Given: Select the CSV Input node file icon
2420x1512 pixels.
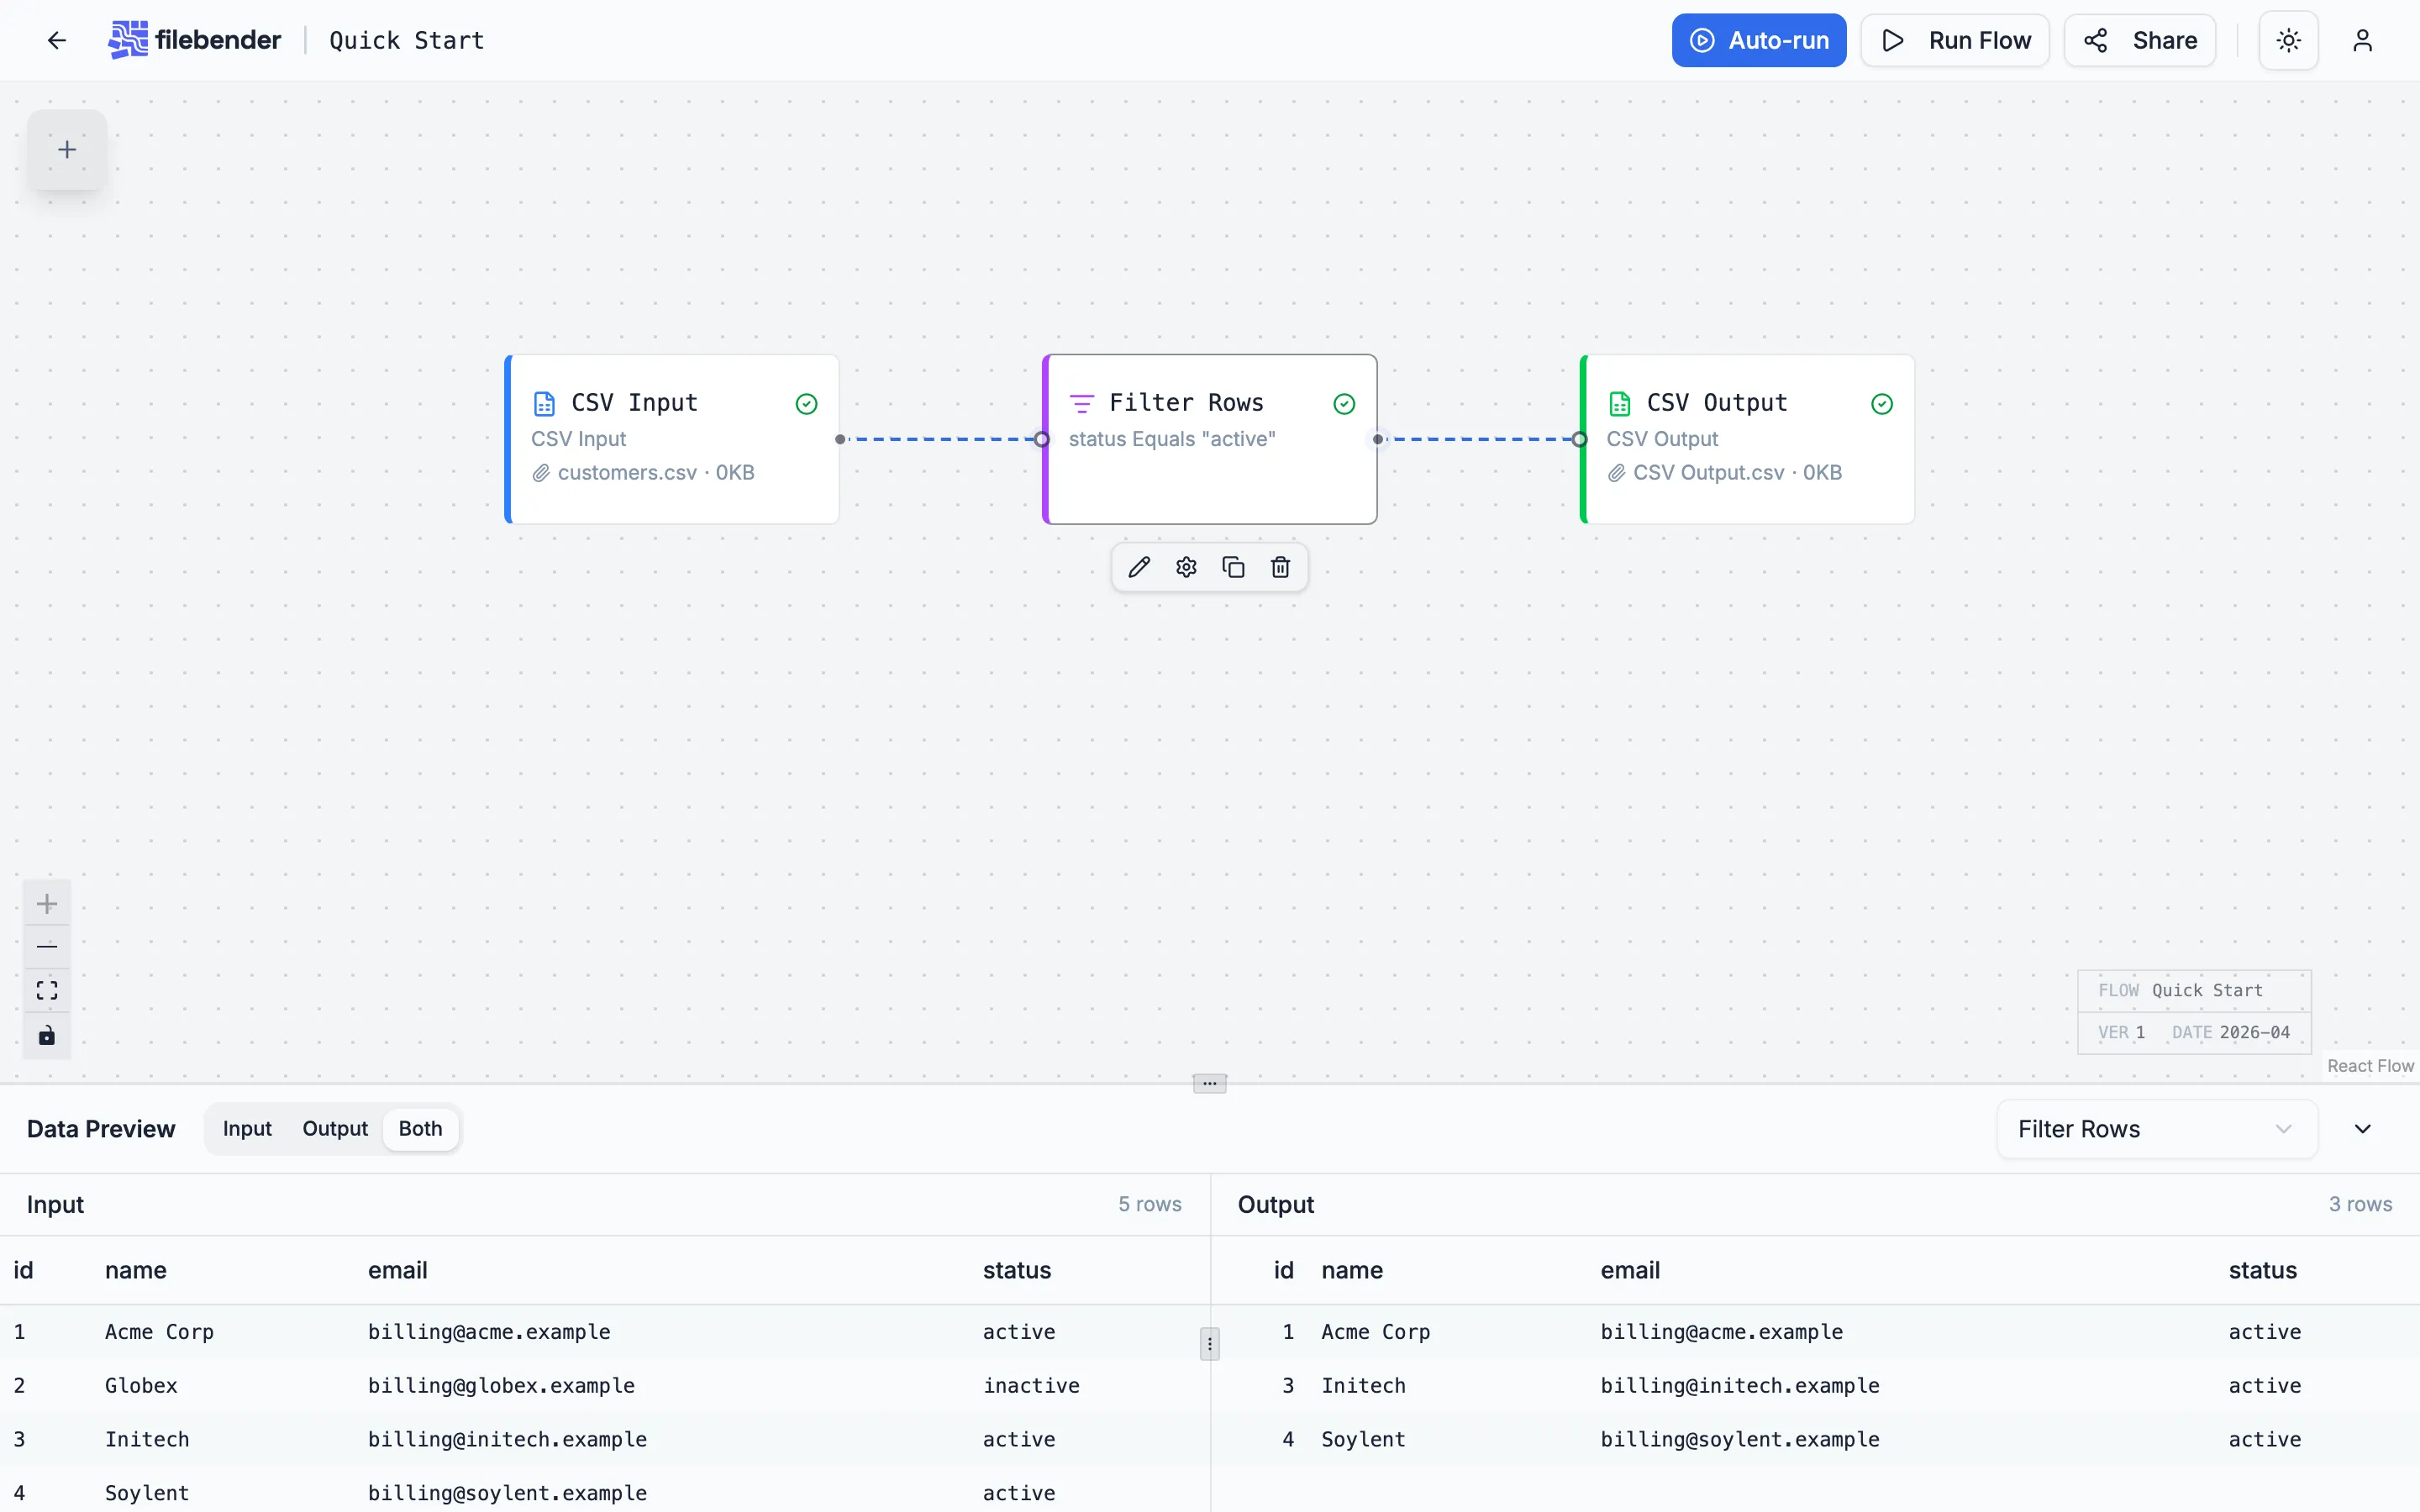Looking at the screenshot, I should point(544,403).
